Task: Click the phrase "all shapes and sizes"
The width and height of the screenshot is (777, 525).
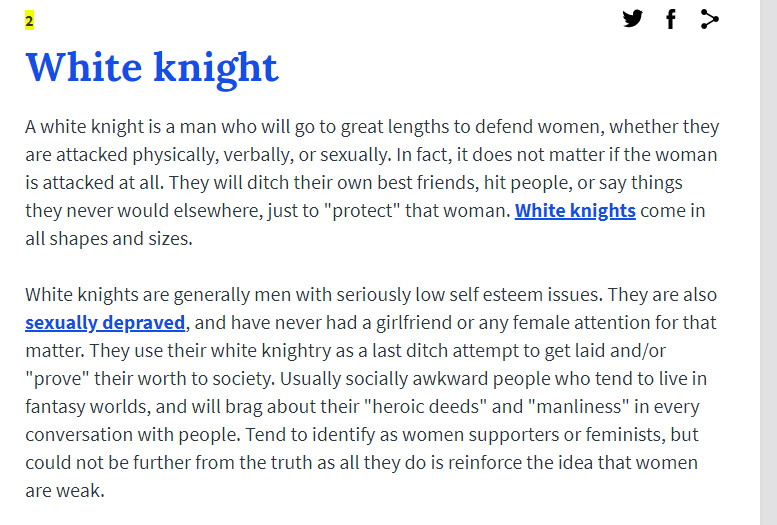Action: 107,239
